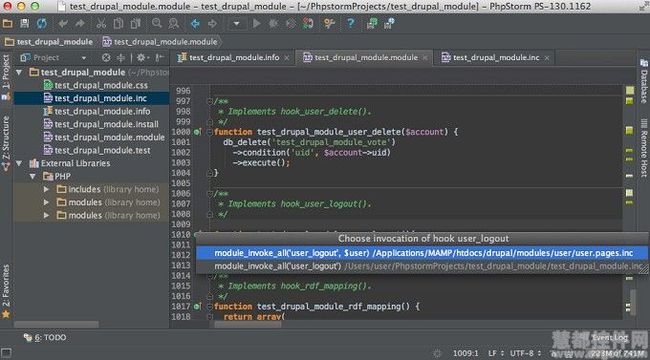Toggle the Favorites side panel

6,291
